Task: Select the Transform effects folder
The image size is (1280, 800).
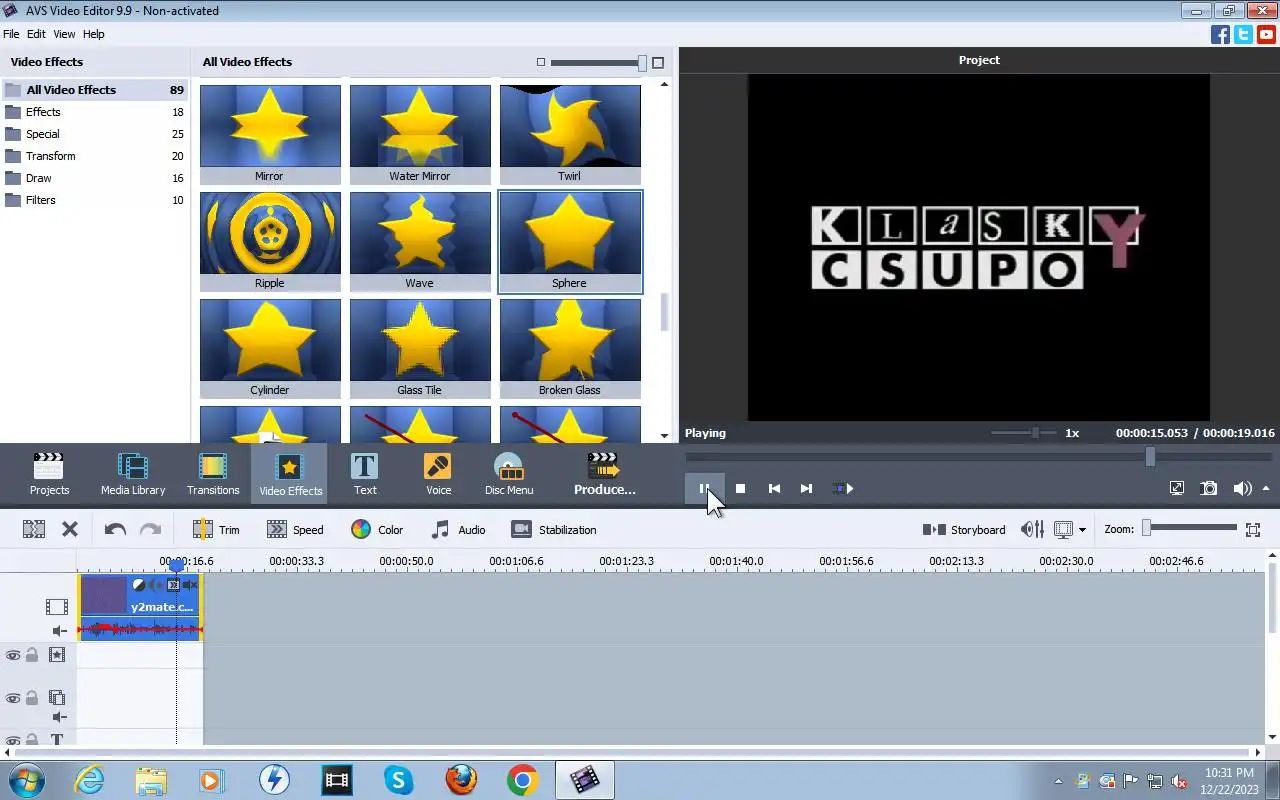Action: click(94, 156)
